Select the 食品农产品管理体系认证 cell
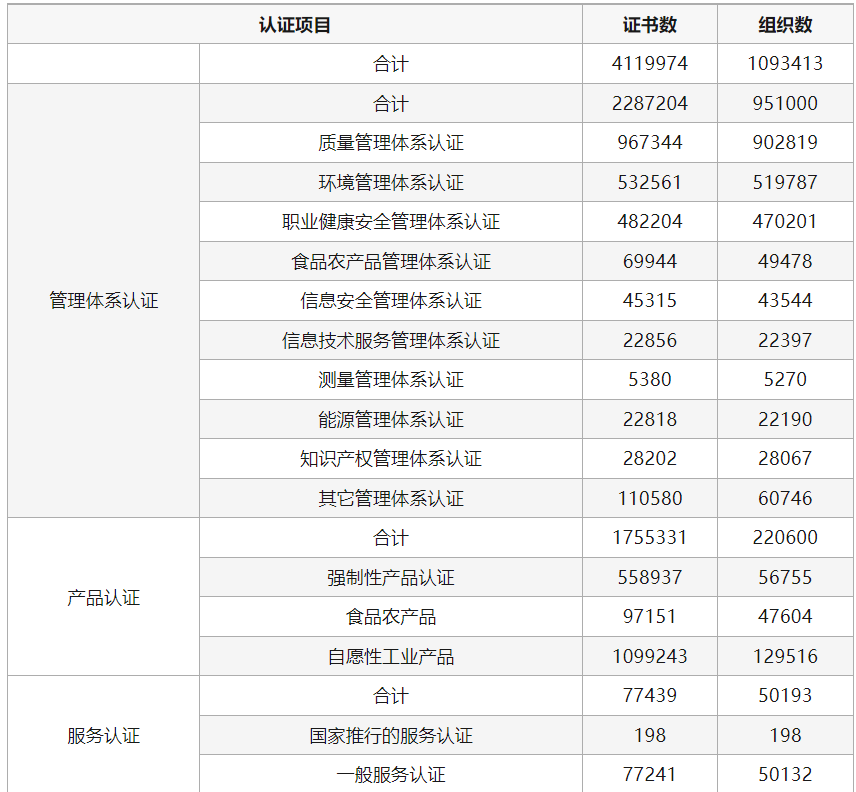This screenshot has width=856, height=792. point(391,262)
